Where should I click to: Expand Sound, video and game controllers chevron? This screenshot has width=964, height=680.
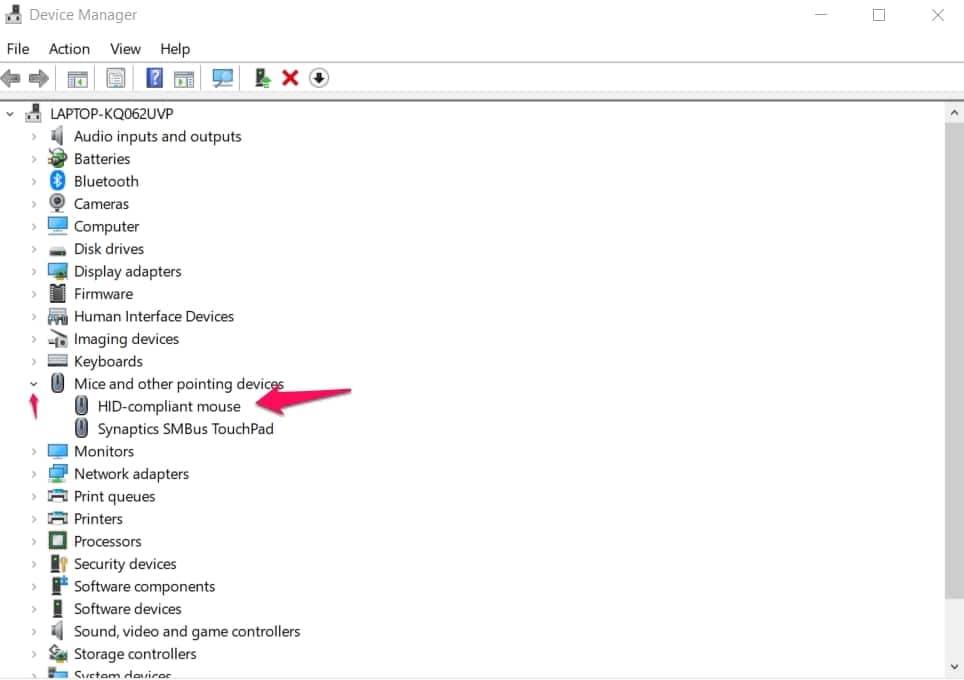[34, 631]
